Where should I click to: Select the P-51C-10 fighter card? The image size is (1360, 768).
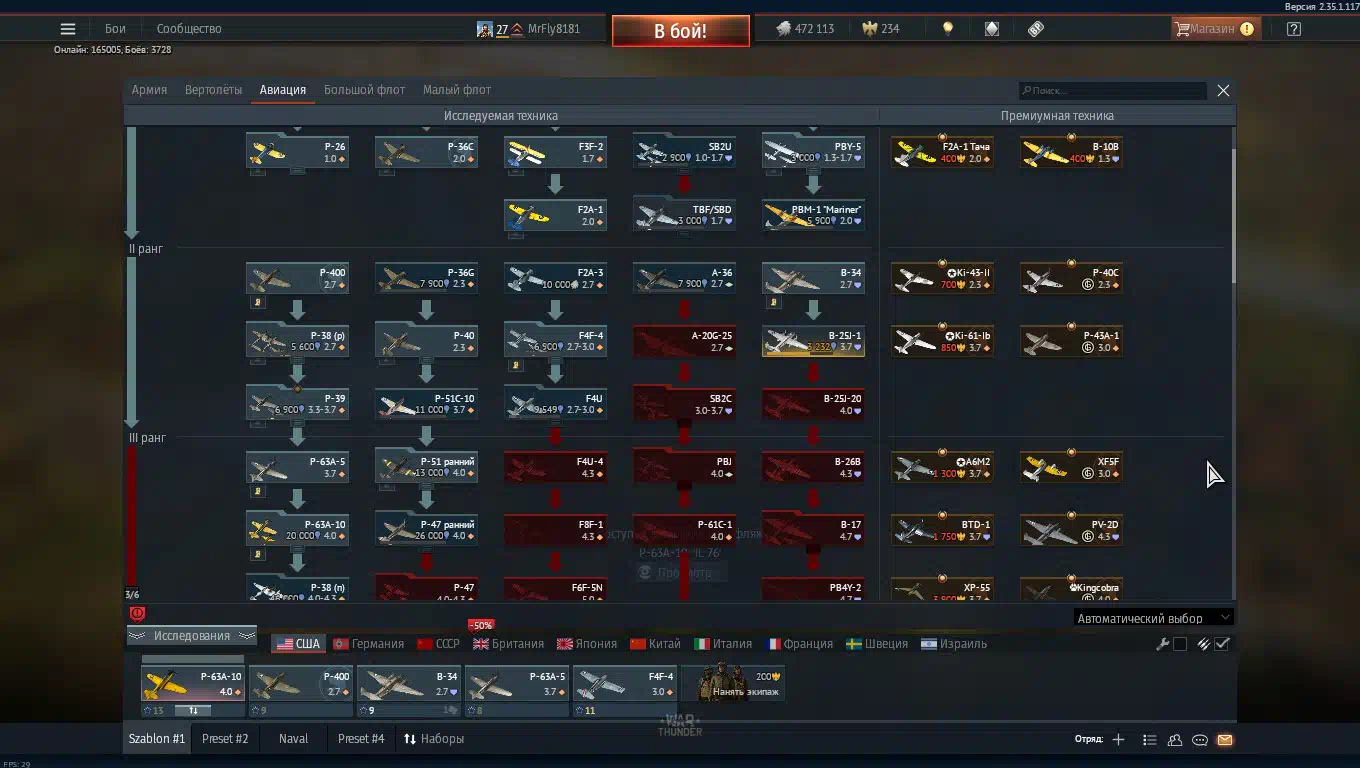pyautogui.click(x=427, y=404)
